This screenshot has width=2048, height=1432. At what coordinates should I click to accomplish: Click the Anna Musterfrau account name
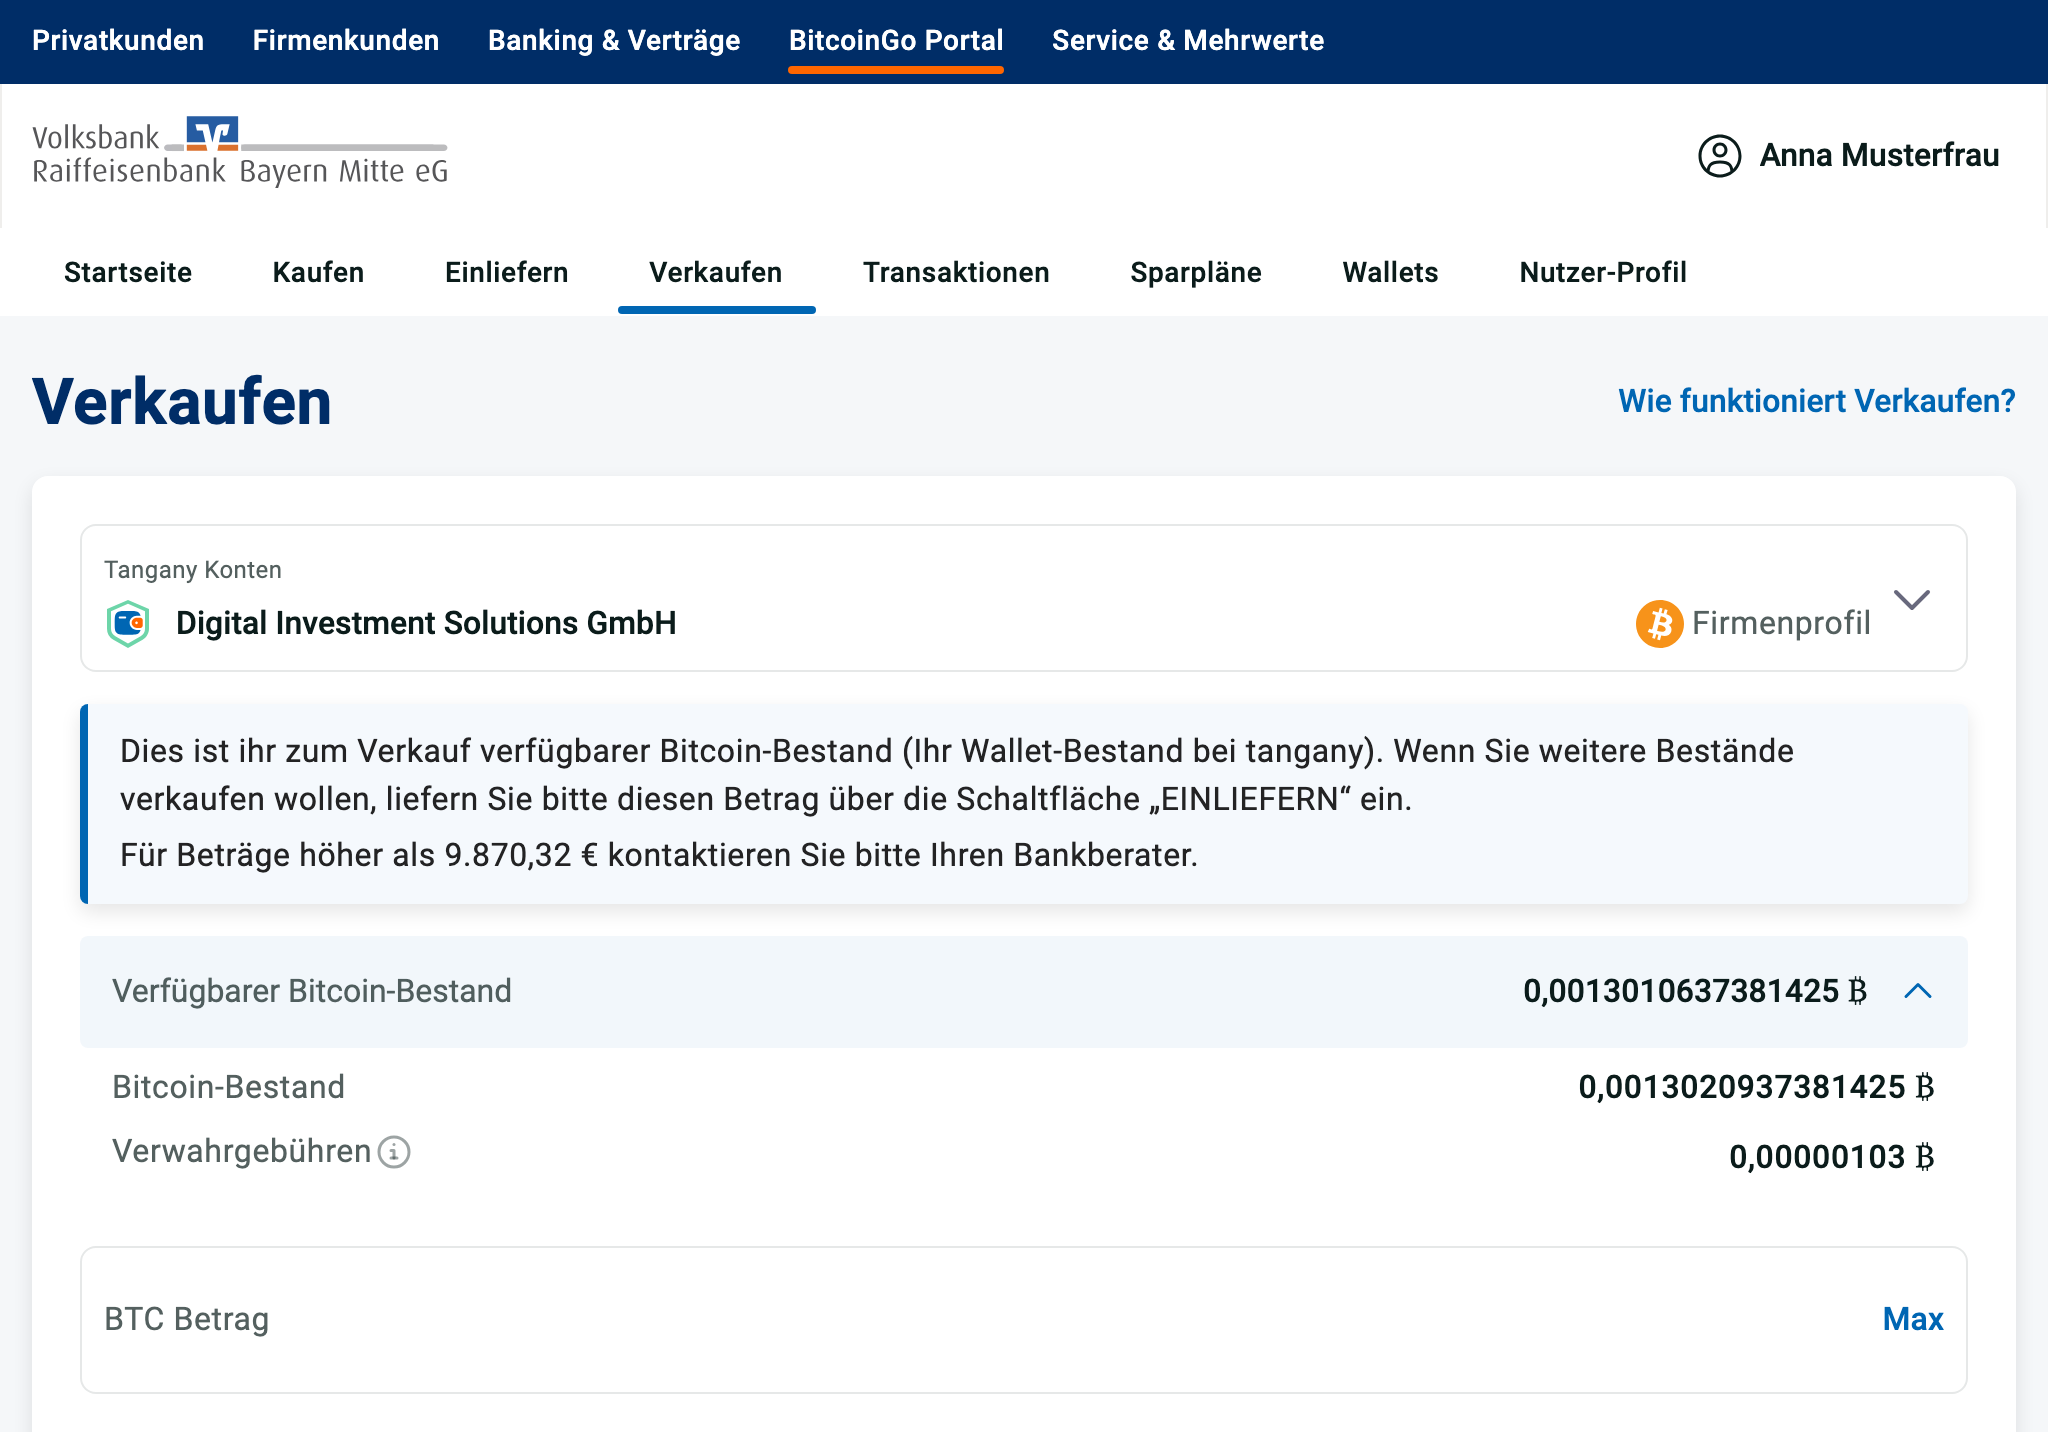point(1879,156)
